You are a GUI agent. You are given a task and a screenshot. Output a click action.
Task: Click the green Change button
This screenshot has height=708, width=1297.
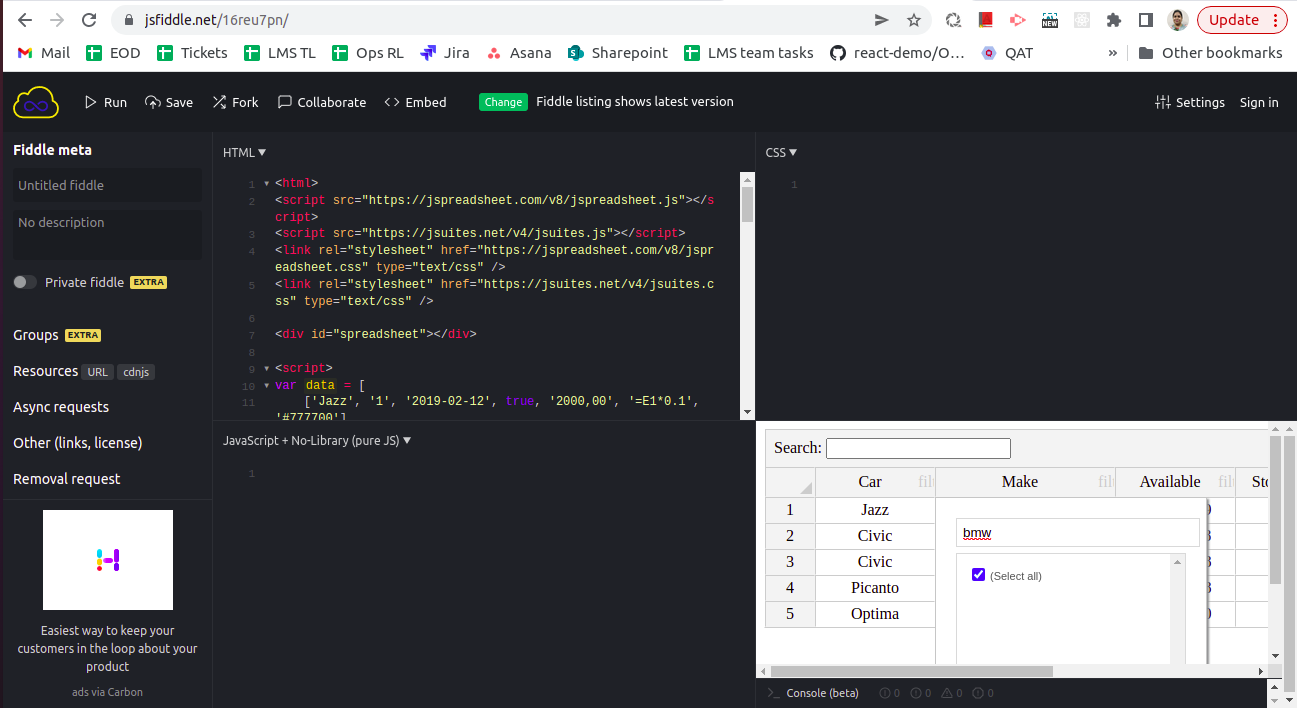pos(505,101)
